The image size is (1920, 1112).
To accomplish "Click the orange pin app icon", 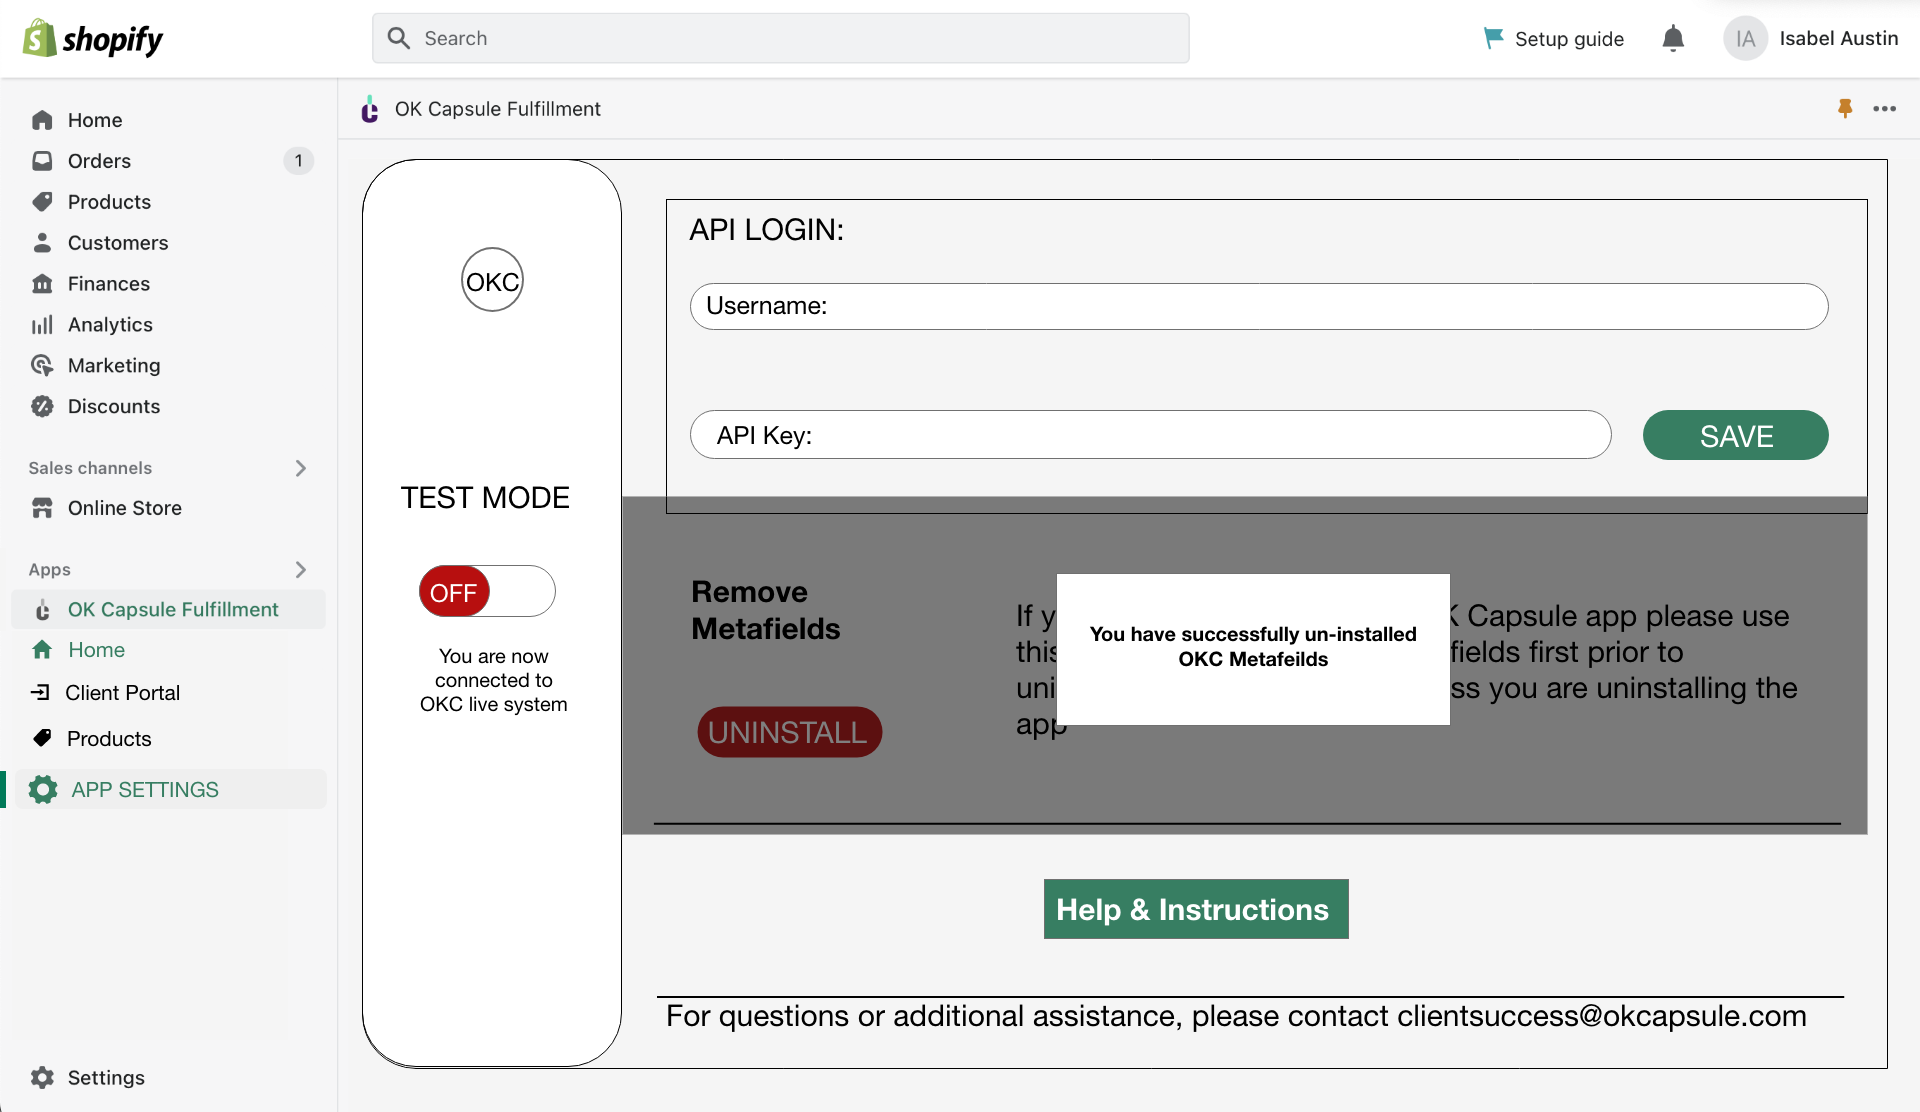I will coord(1845,108).
